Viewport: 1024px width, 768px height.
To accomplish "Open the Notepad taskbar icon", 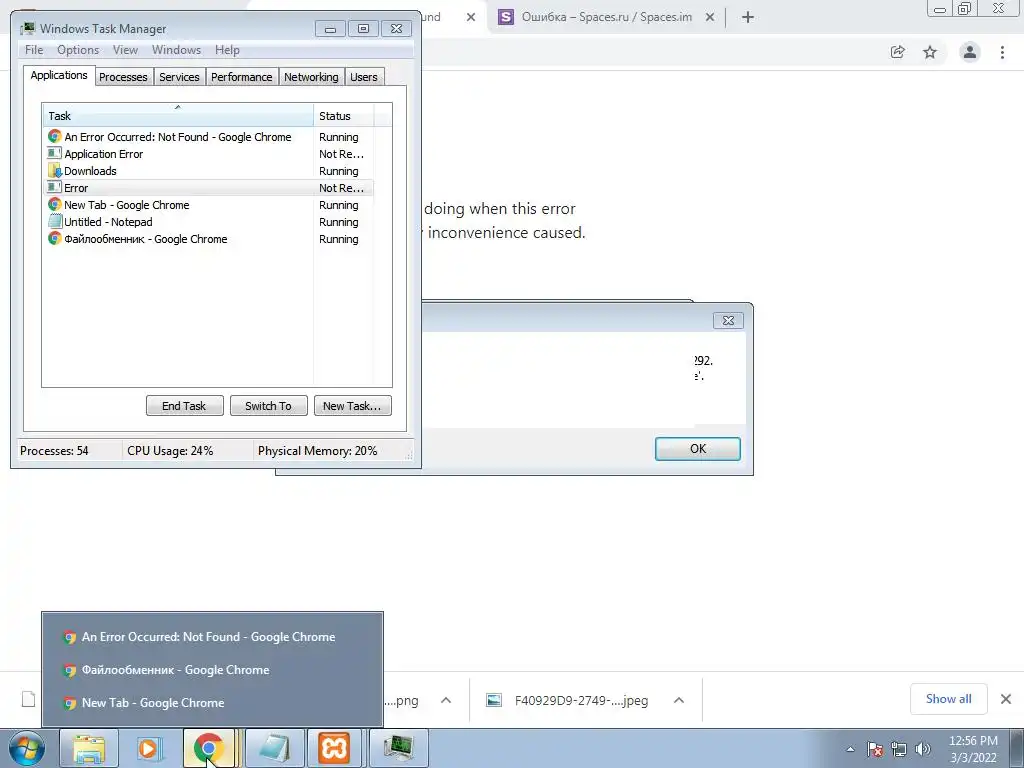I will [274, 748].
